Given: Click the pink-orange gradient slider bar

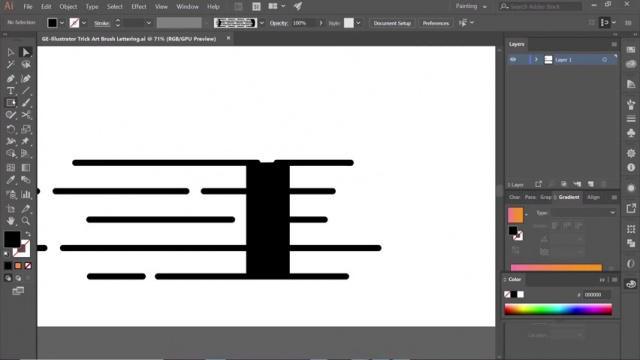Looking at the screenshot, I should 556,268.
